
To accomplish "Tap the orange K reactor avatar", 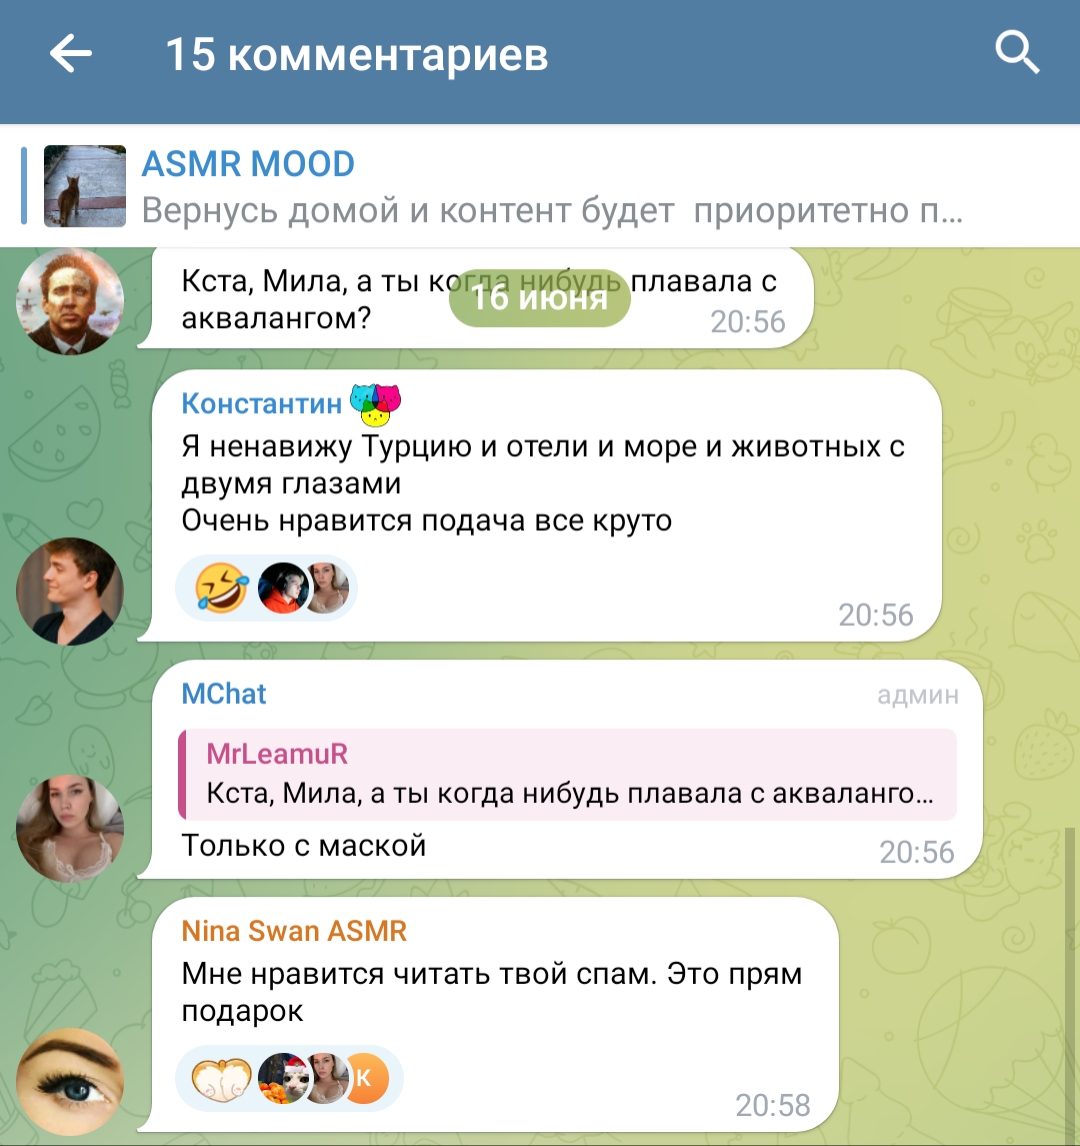I will [x=366, y=1079].
